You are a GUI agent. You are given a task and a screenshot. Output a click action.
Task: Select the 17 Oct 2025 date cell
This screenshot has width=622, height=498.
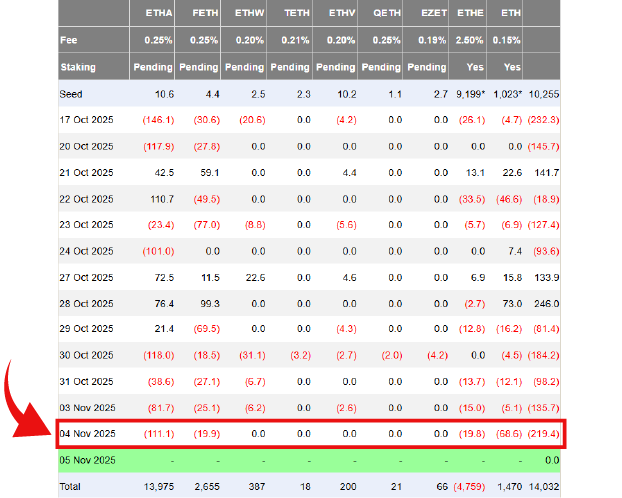point(88,119)
